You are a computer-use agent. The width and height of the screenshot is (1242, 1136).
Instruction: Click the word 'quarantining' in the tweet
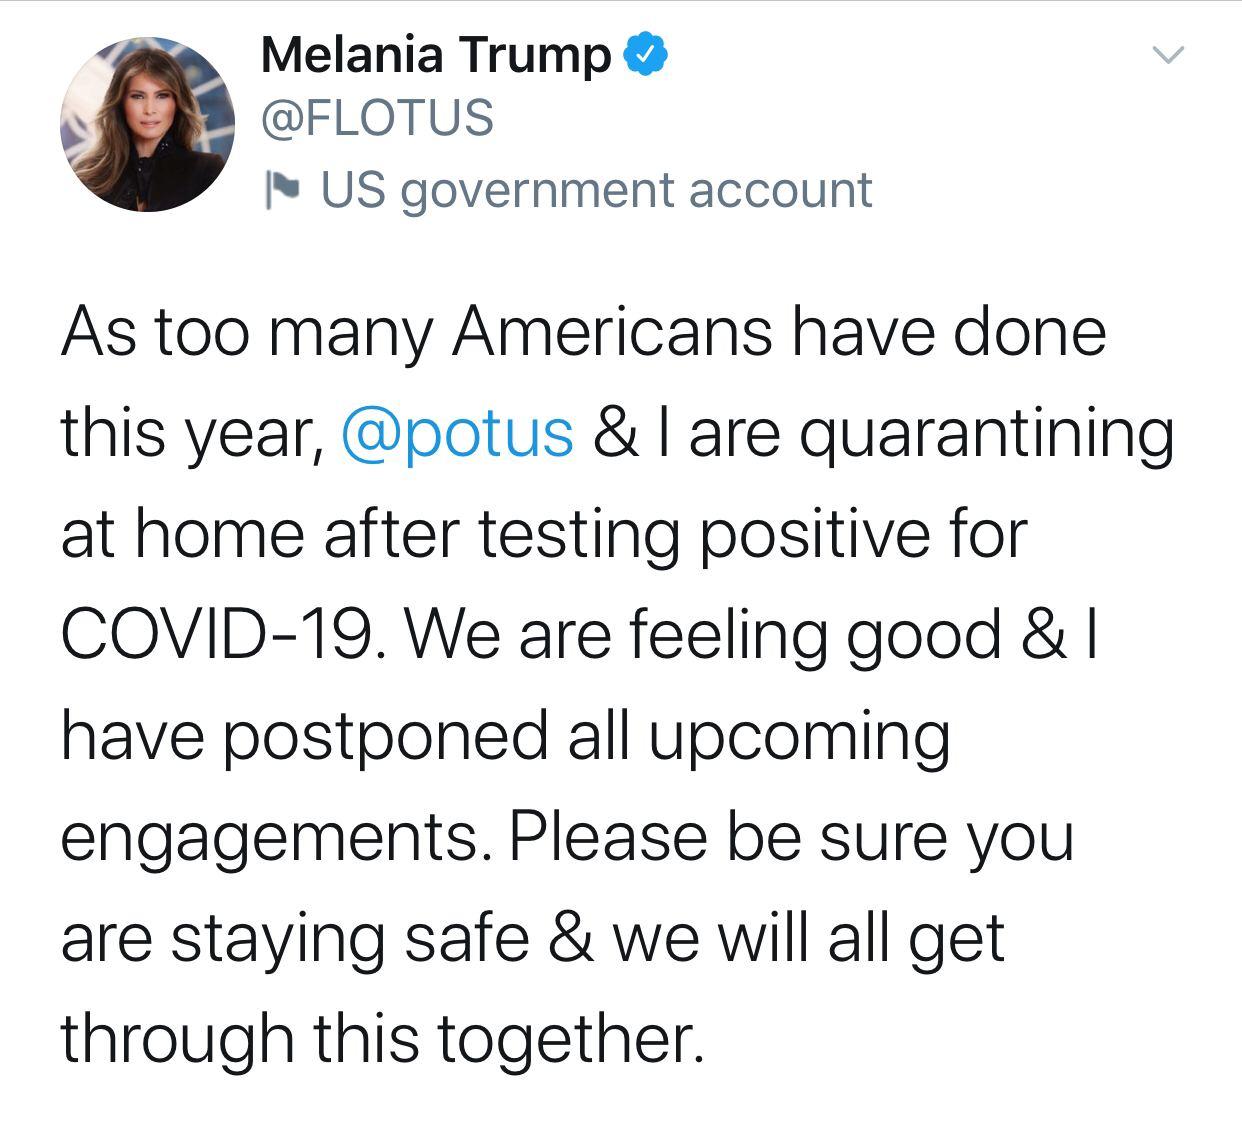point(986,435)
